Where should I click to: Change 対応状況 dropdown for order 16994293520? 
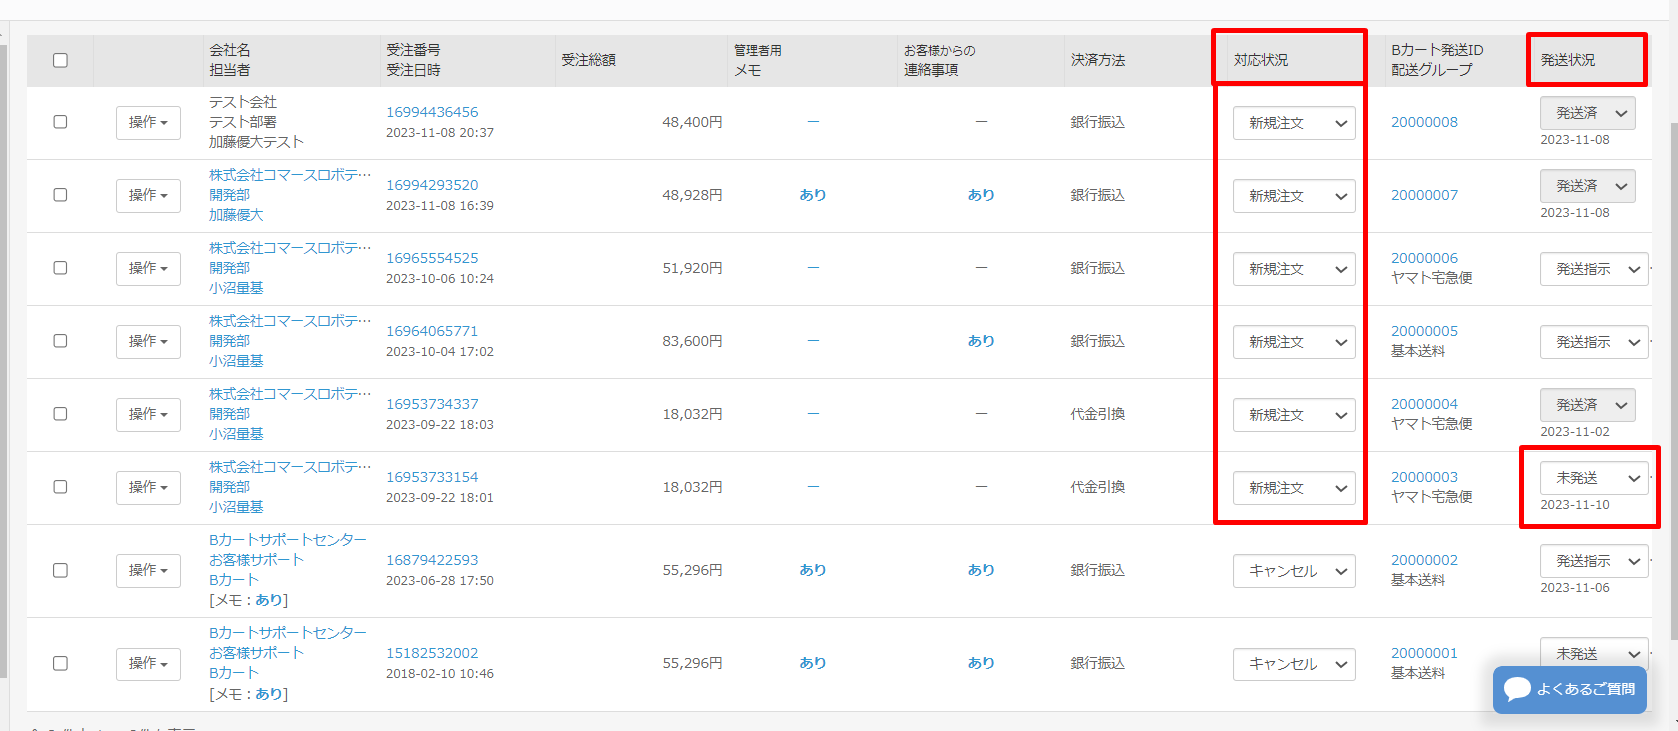coord(1294,196)
